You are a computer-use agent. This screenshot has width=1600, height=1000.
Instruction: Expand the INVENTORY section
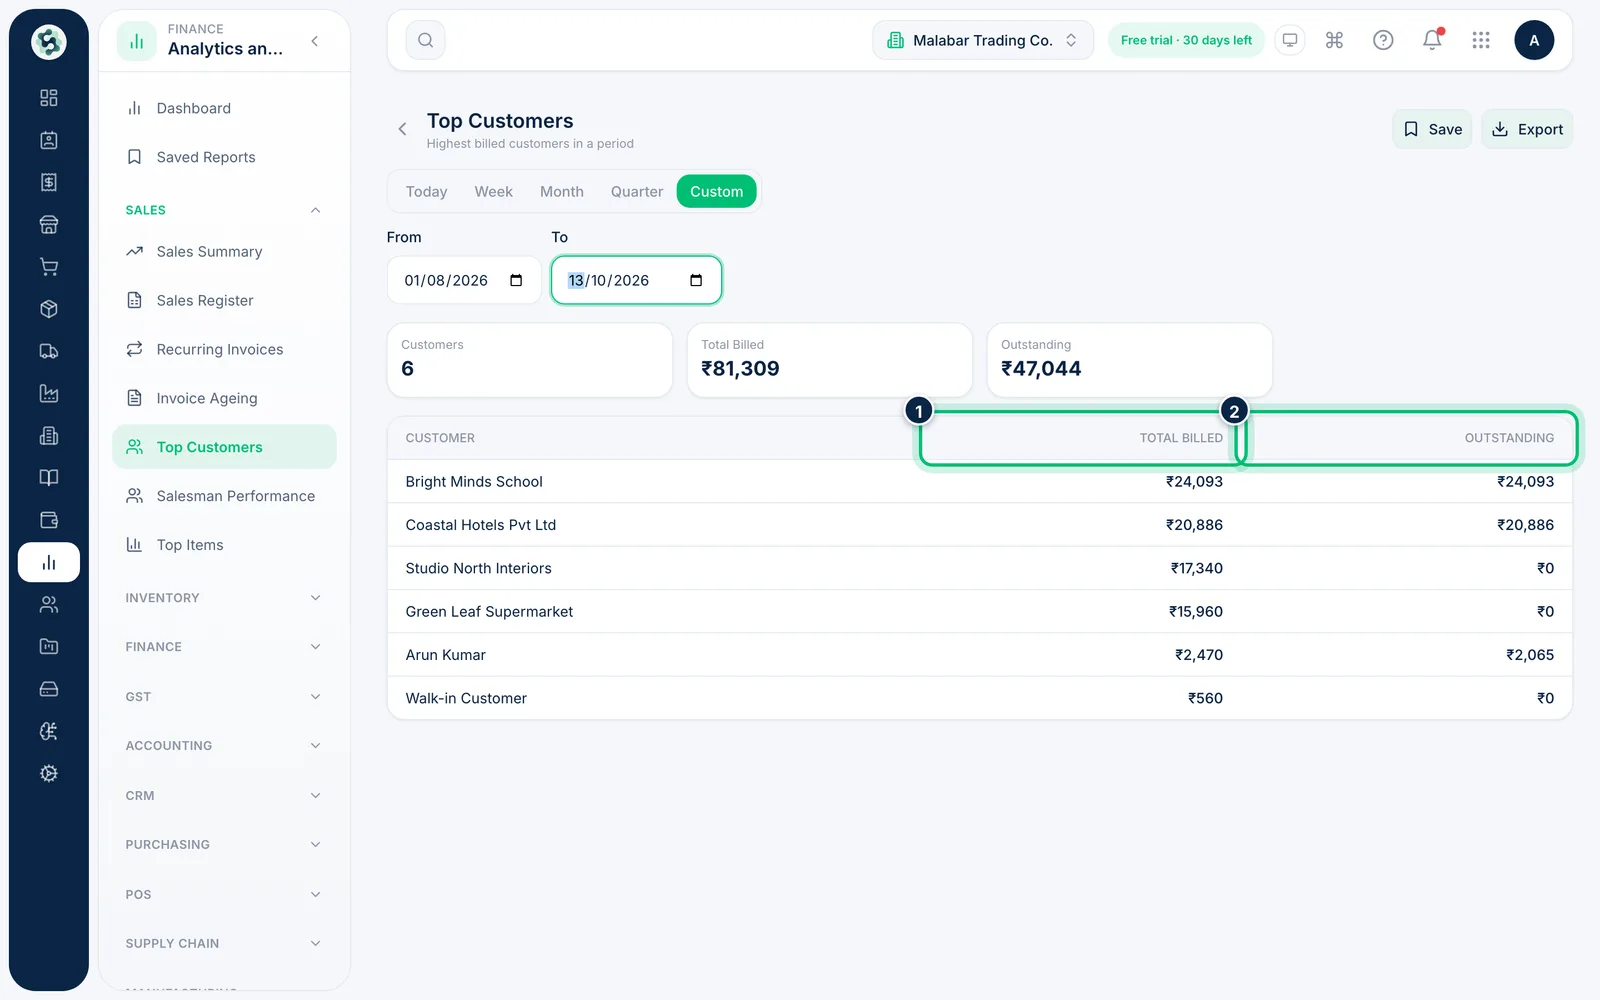click(x=224, y=598)
